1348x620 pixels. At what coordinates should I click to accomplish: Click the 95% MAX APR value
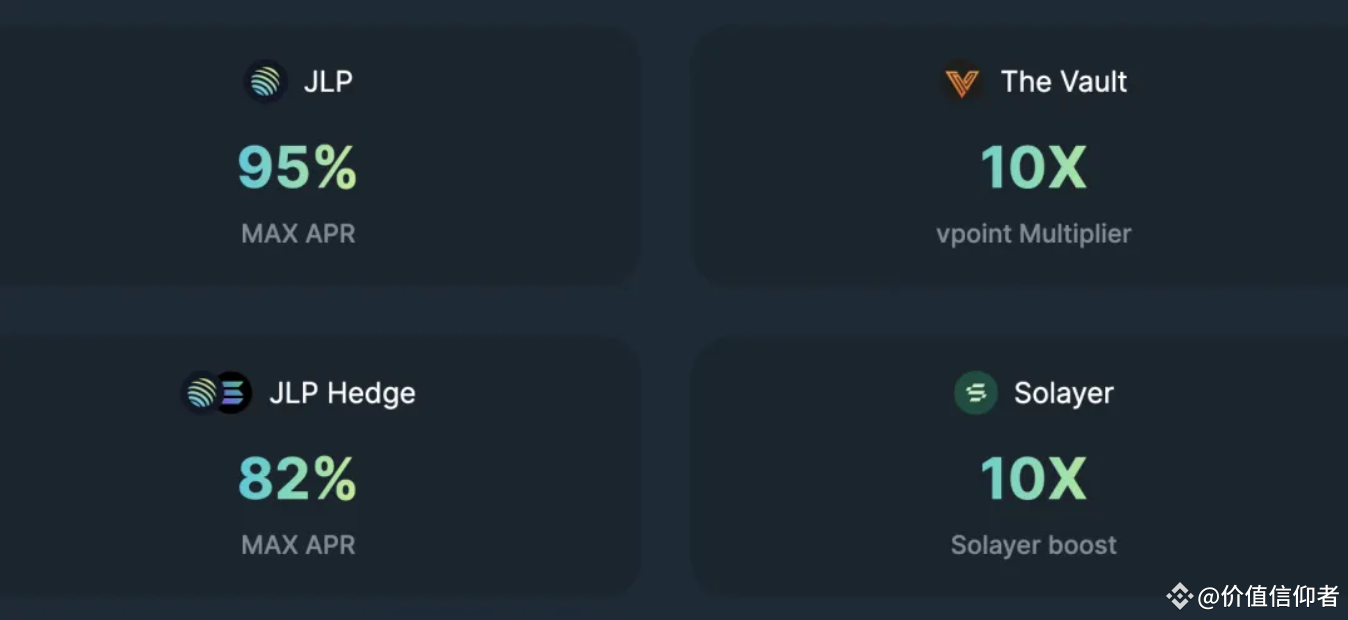pos(296,166)
